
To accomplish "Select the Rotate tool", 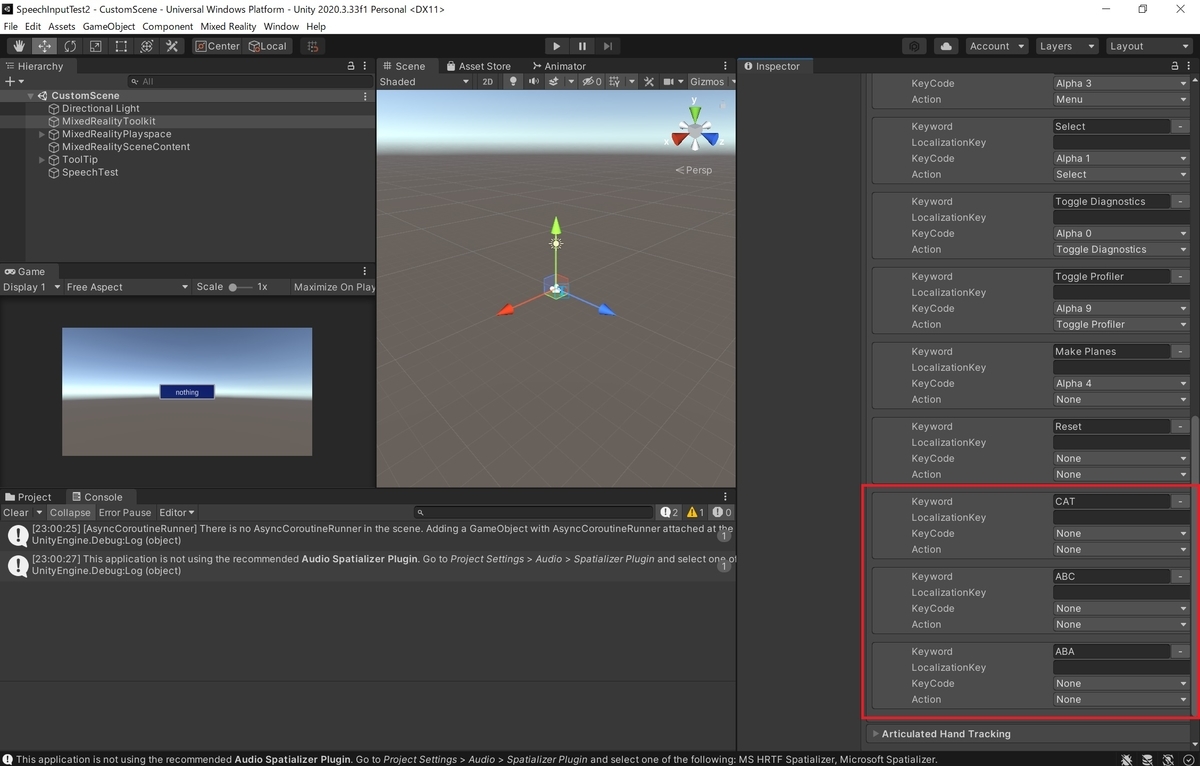I will click(70, 46).
